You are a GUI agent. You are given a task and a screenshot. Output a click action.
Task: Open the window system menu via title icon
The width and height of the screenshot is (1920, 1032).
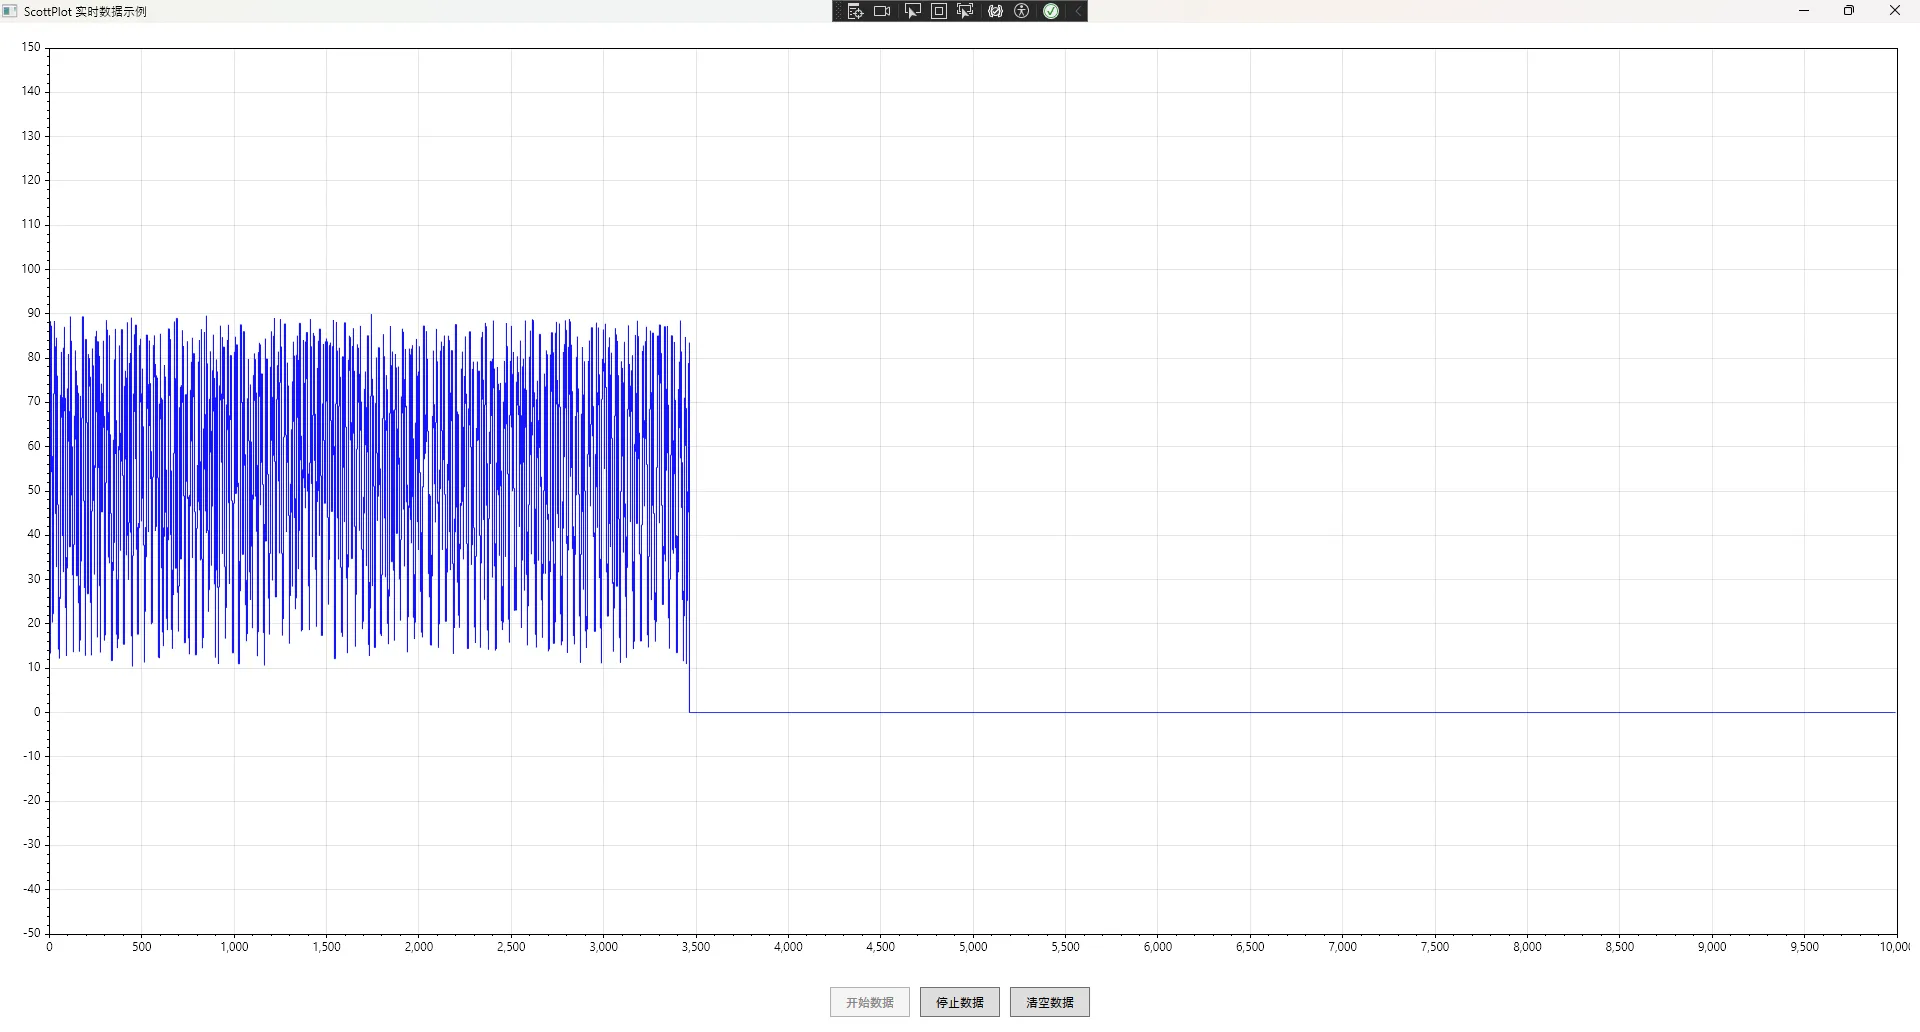10,11
